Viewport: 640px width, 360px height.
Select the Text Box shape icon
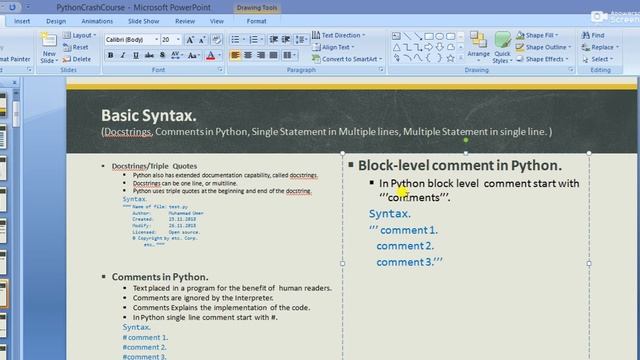pos(396,36)
